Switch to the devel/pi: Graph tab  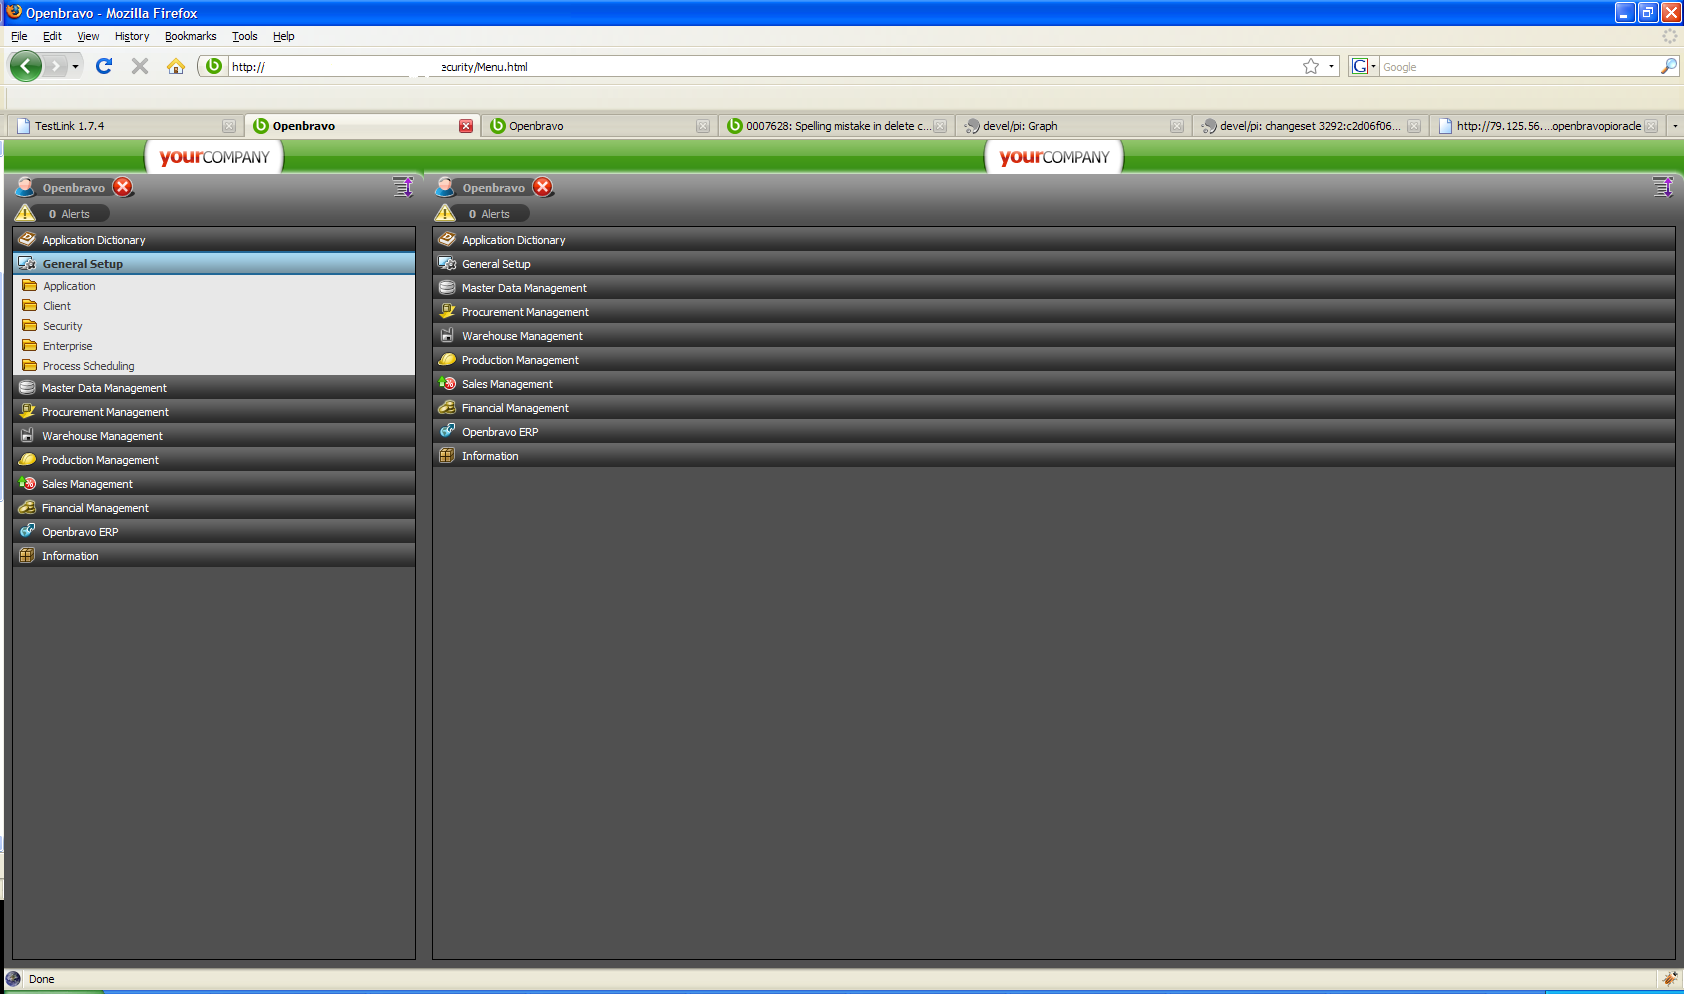tap(1073, 126)
